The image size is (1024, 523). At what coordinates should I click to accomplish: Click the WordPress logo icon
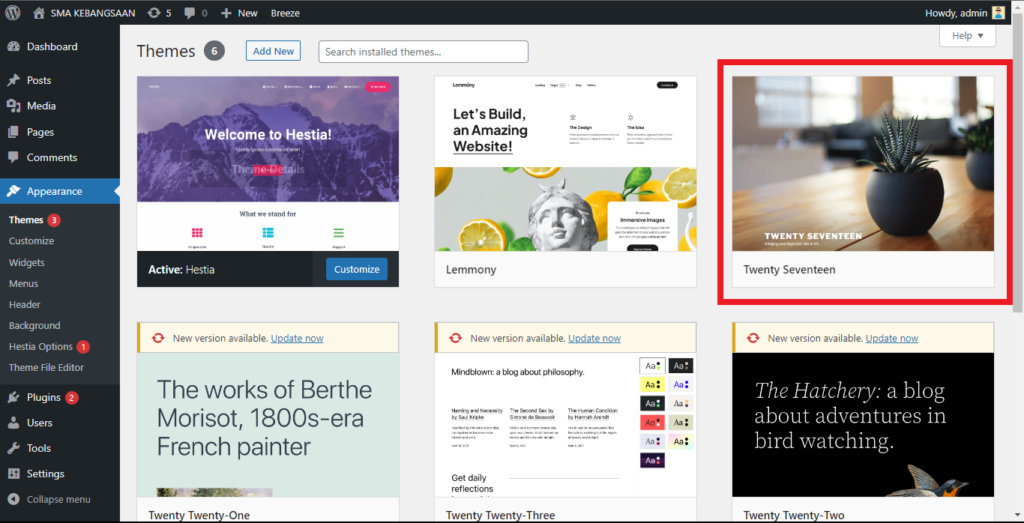pyautogui.click(x=13, y=12)
